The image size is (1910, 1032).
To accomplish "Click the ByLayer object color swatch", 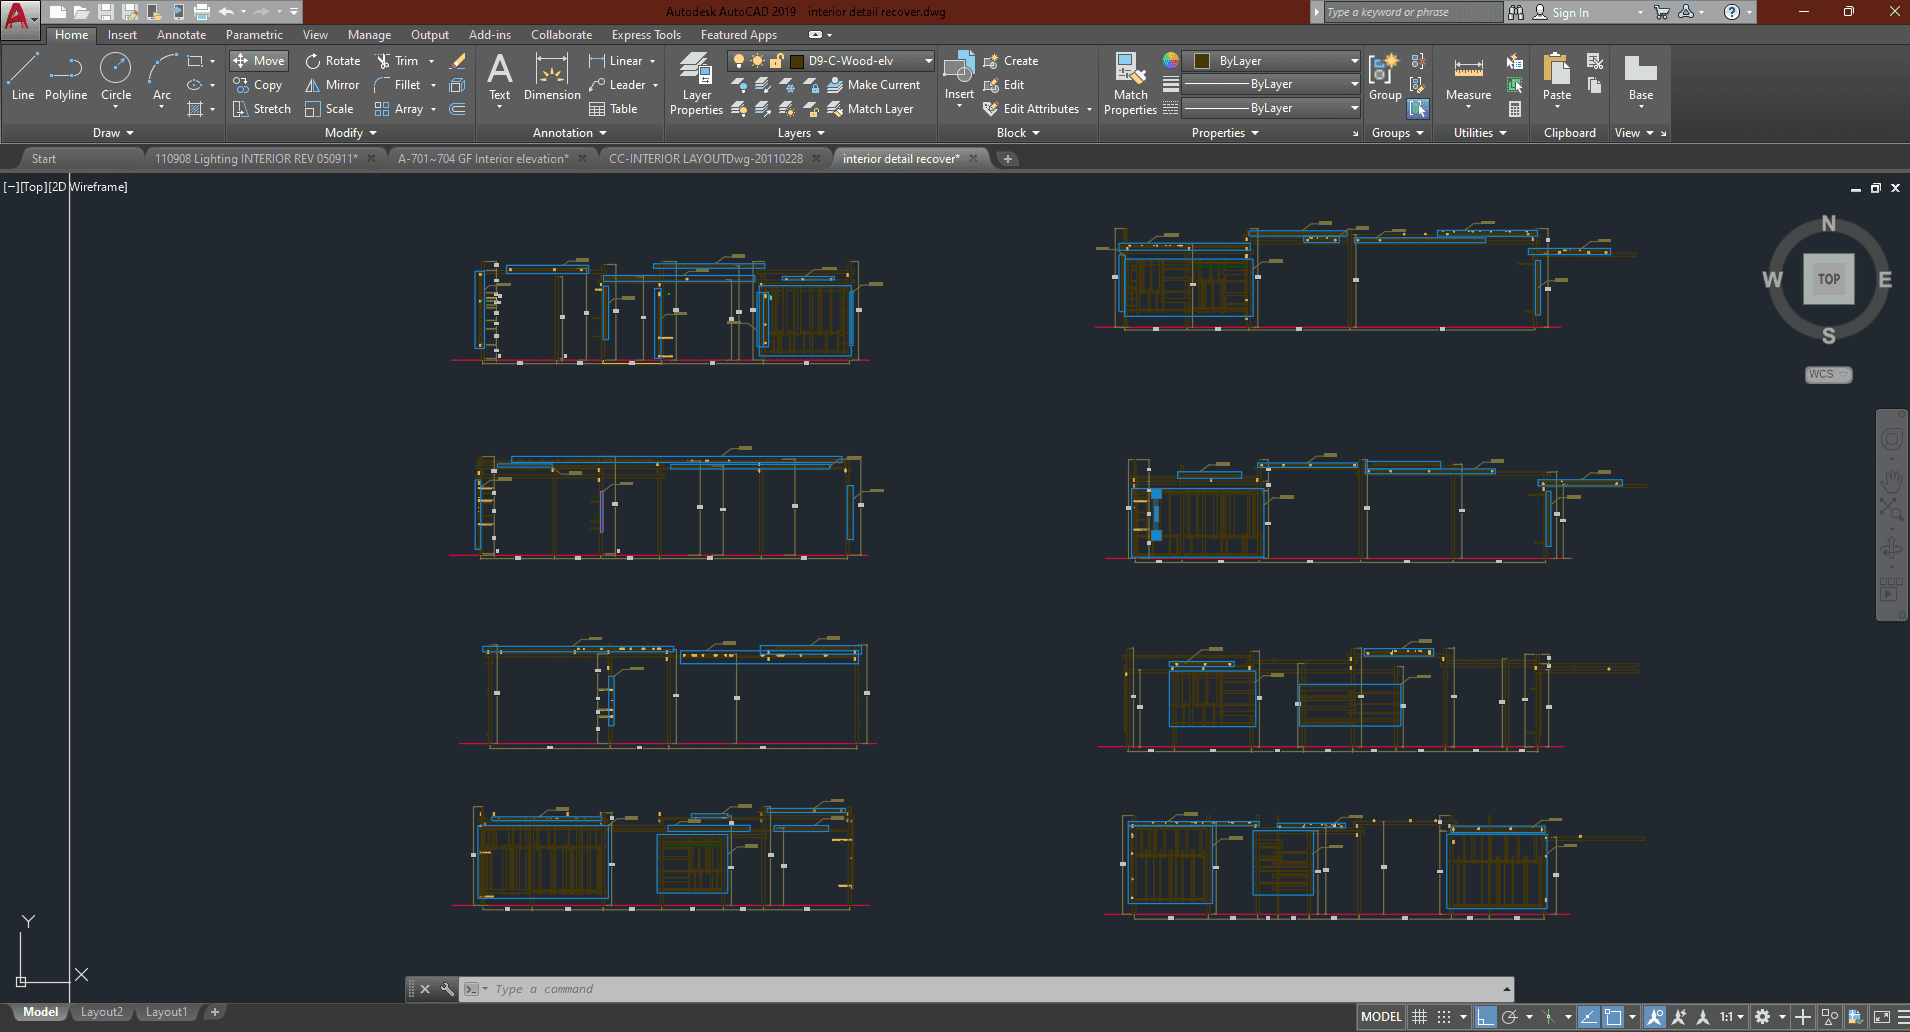I will (1202, 61).
